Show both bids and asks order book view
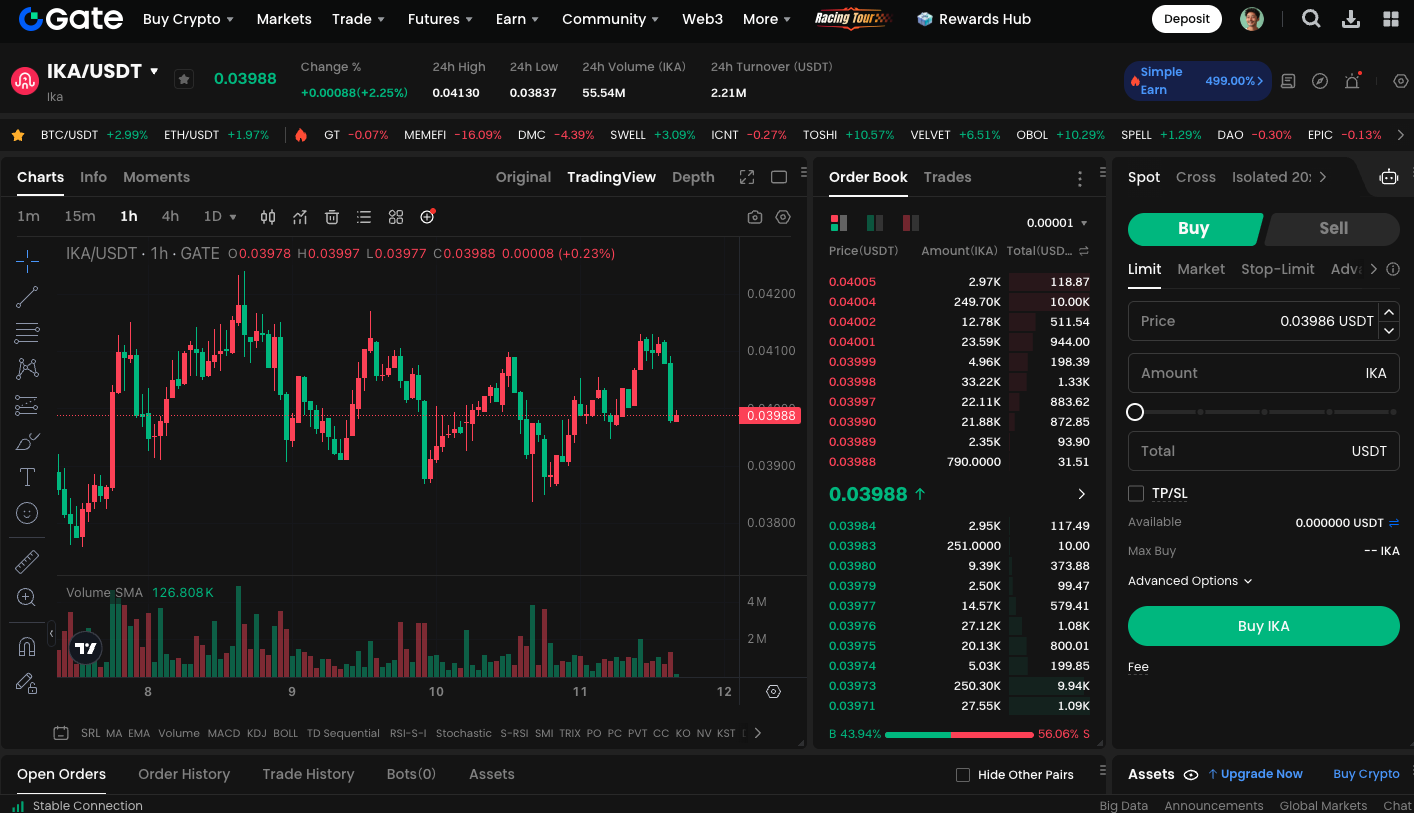Image resolution: width=1414 pixels, height=813 pixels. coord(839,223)
